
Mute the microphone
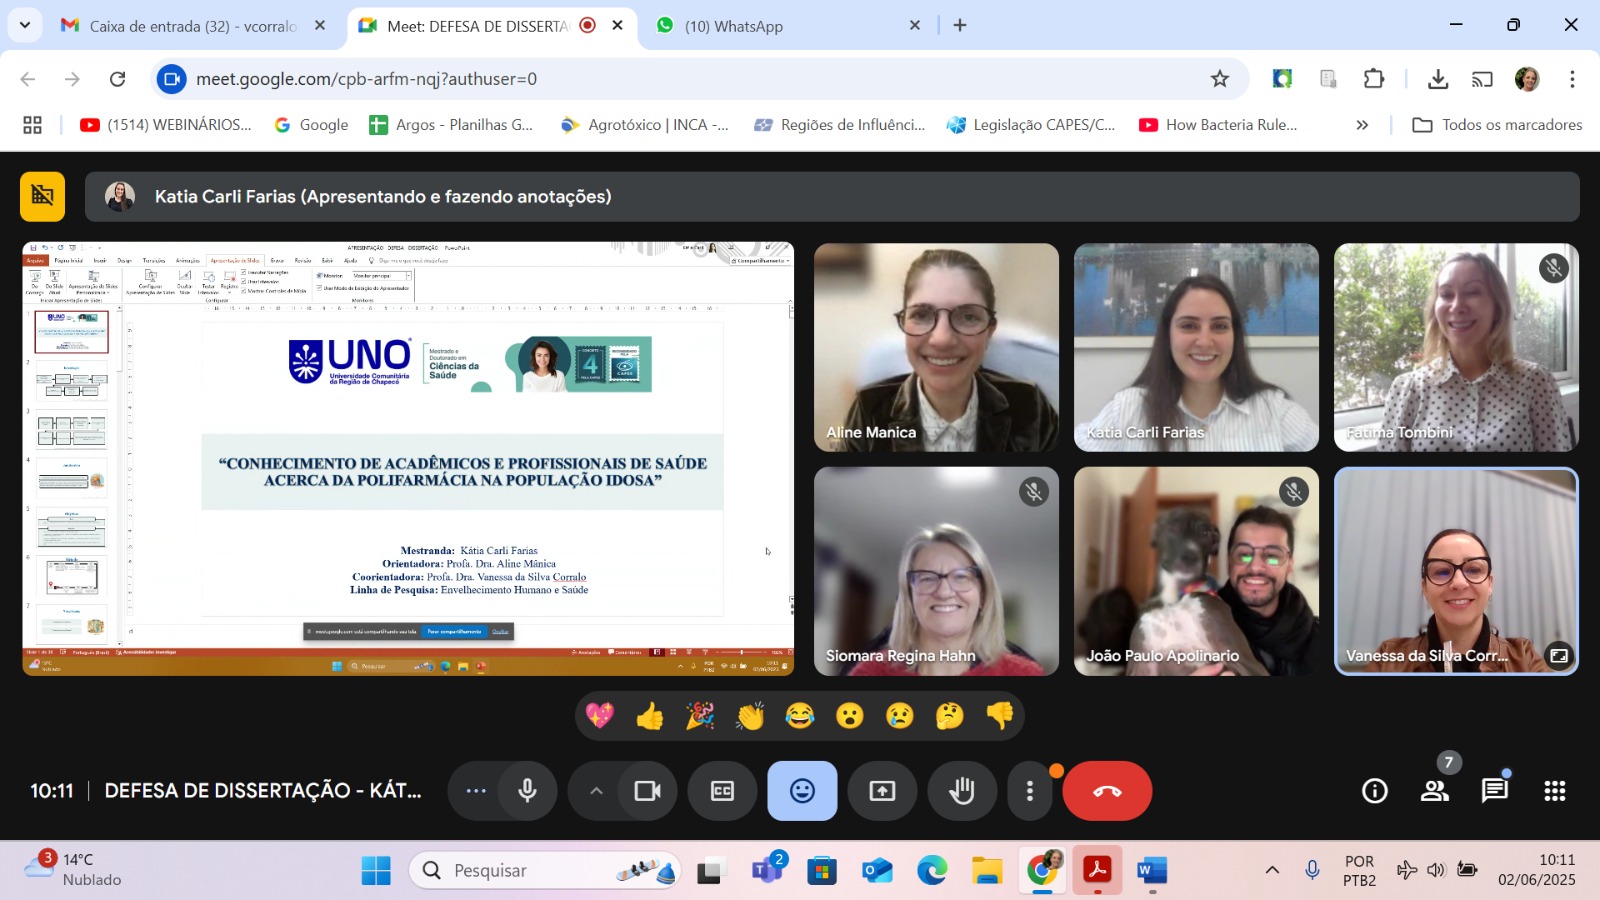pyautogui.click(x=527, y=791)
